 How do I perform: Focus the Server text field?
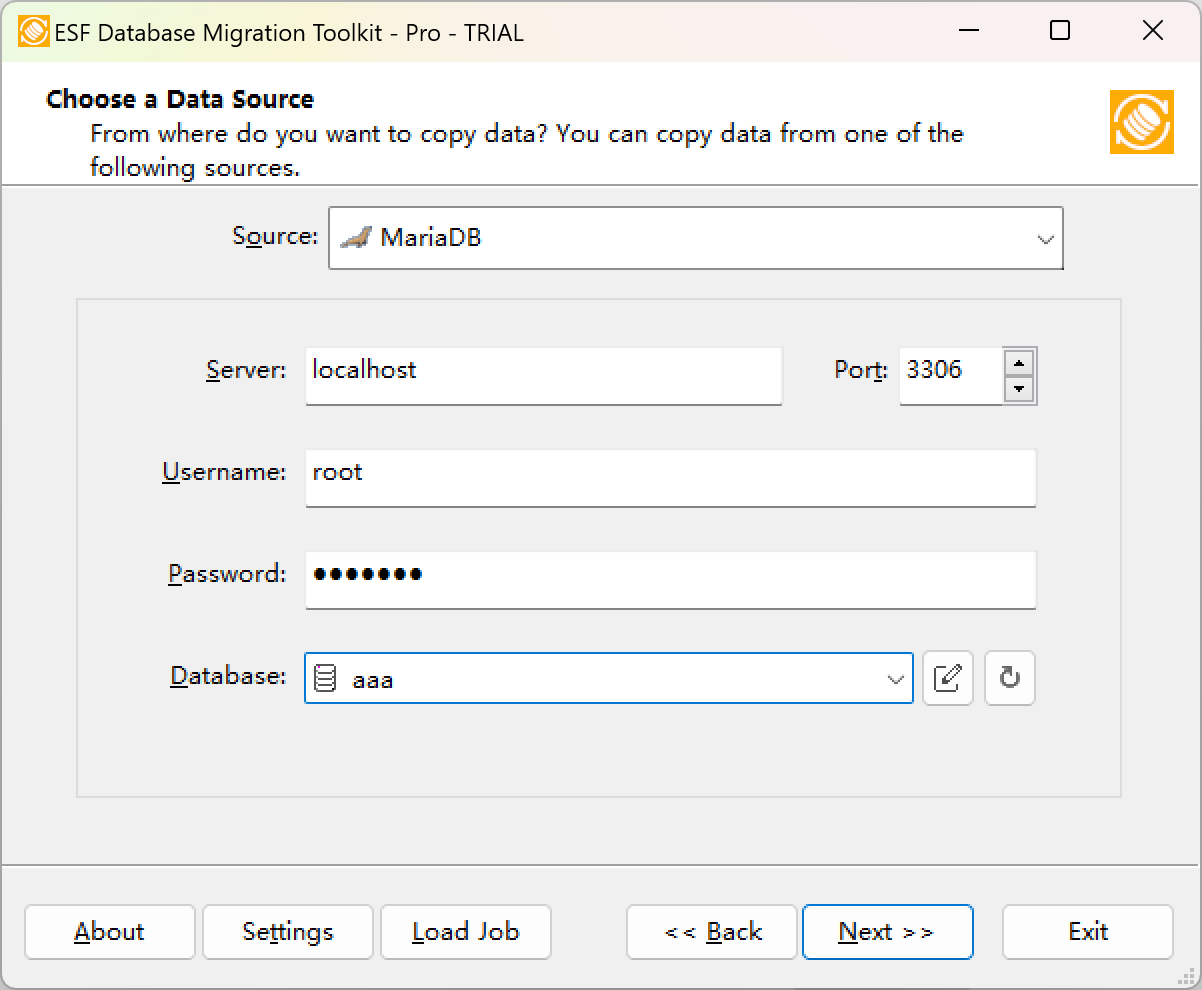tap(542, 374)
